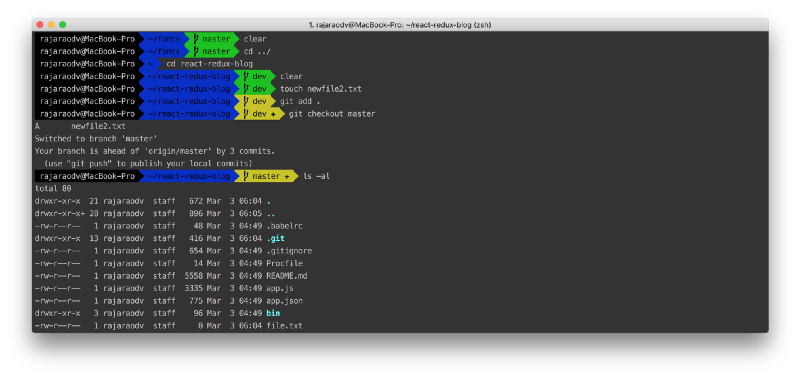Click the 'README.md' file name
Viewport: 800px width, 378px height.
287,276
